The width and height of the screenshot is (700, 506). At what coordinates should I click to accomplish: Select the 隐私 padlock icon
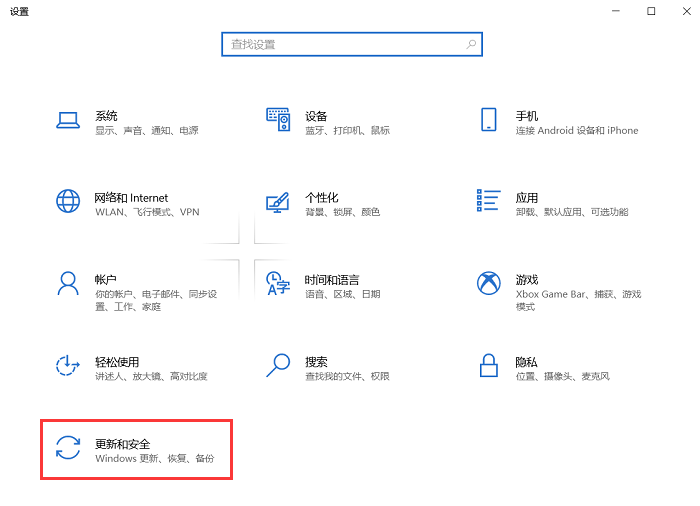pos(488,365)
